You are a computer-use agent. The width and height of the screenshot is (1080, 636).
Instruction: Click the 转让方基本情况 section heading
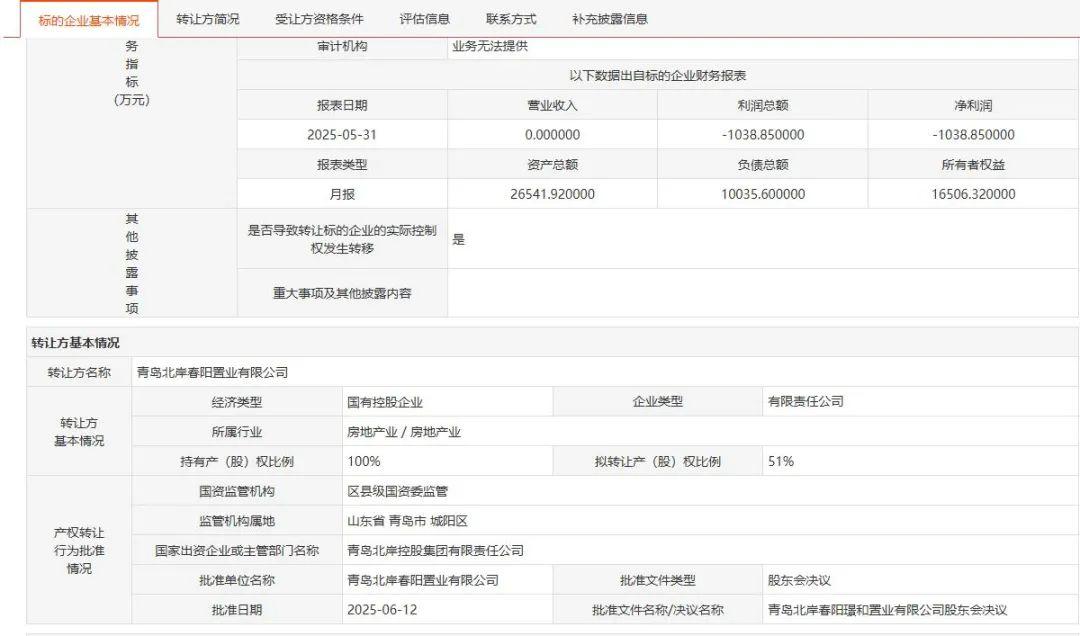pyautogui.click(x=75, y=342)
